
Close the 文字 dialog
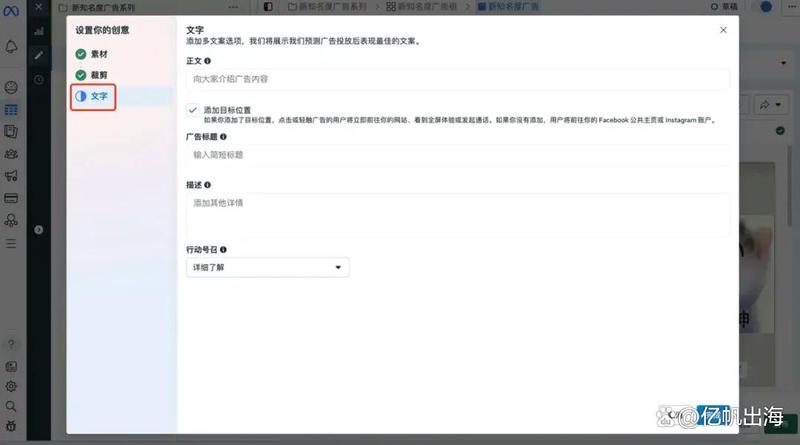(x=723, y=30)
